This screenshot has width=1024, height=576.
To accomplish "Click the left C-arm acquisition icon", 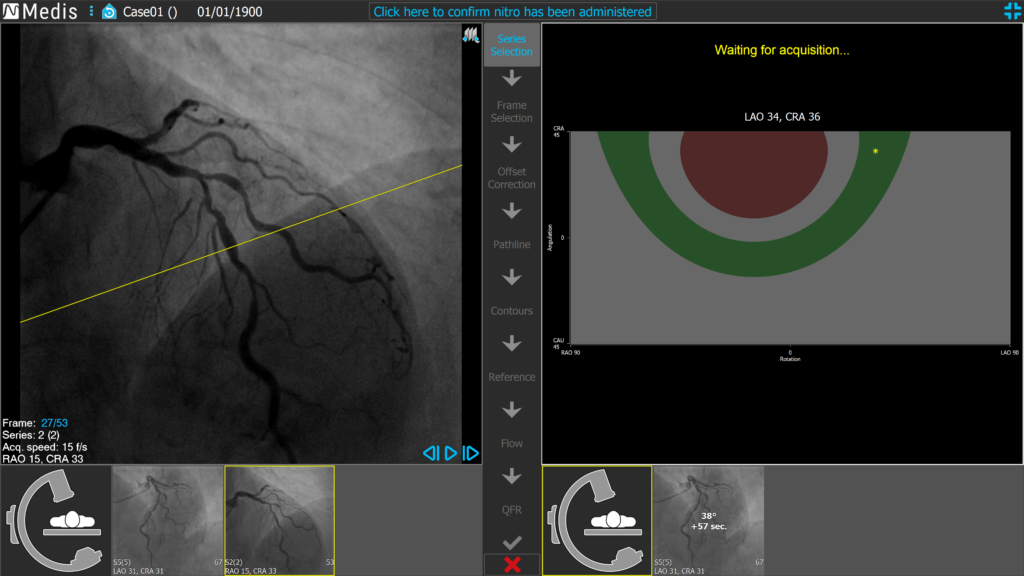I will pos(55,520).
